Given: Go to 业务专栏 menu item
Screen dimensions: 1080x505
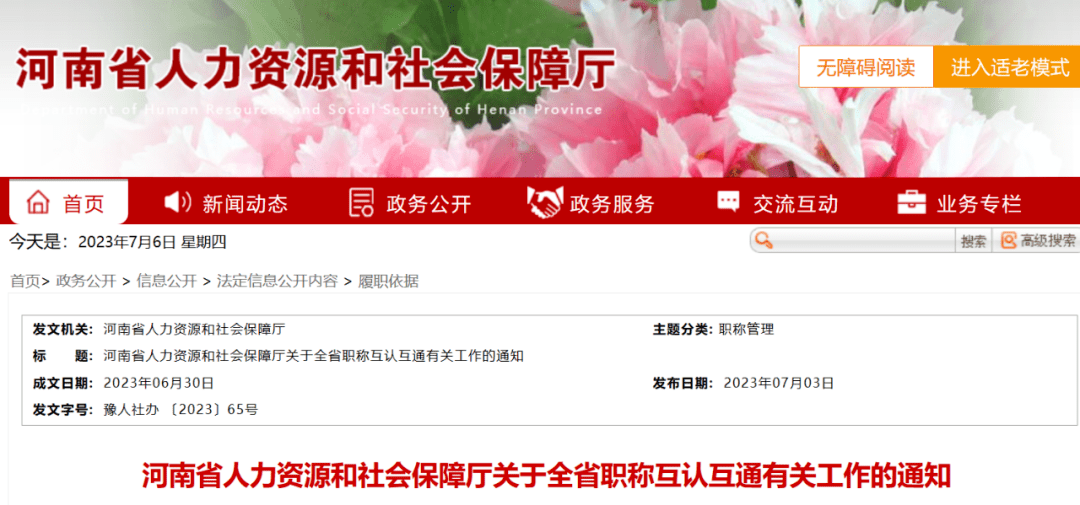Looking at the screenshot, I should [x=959, y=203].
